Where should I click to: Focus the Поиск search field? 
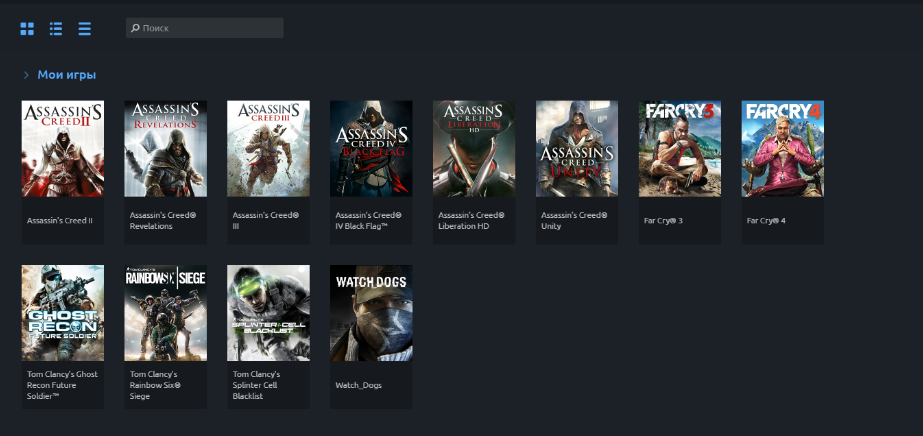coord(205,28)
